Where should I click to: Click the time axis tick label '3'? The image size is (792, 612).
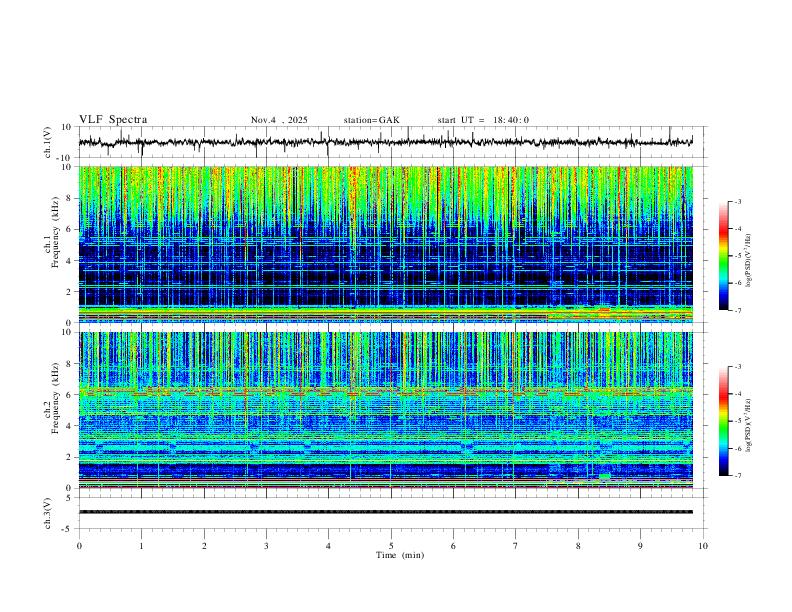(266, 546)
